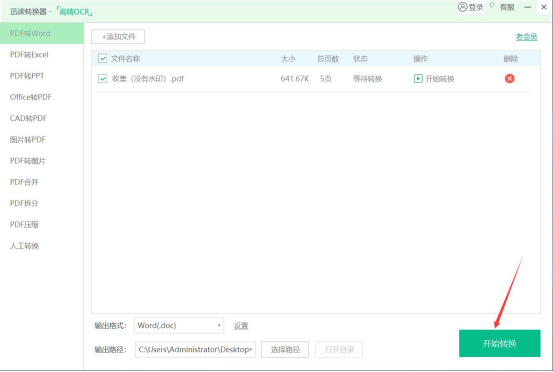Switch to PDF转Excel
Viewport: 553px width, 372px height.
42,55
